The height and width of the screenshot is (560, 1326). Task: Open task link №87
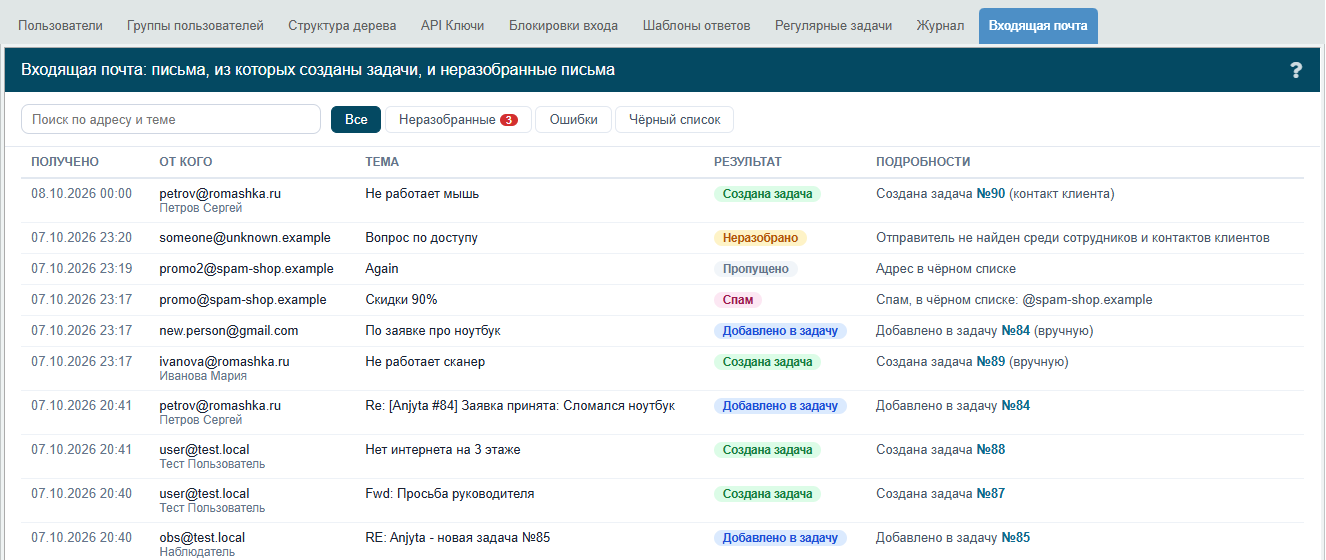[990, 493]
